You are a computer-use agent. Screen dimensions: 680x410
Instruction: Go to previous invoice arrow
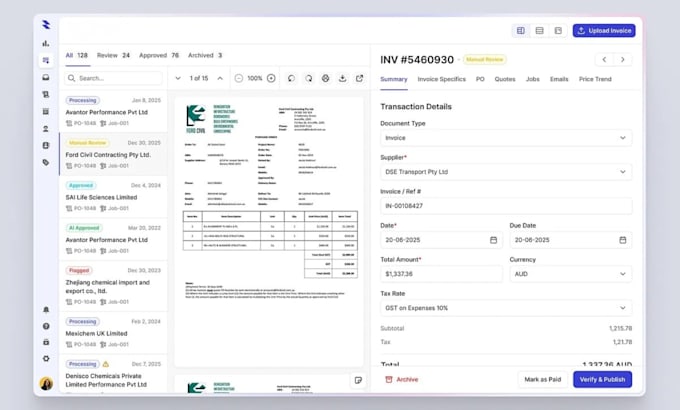pos(604,59)
